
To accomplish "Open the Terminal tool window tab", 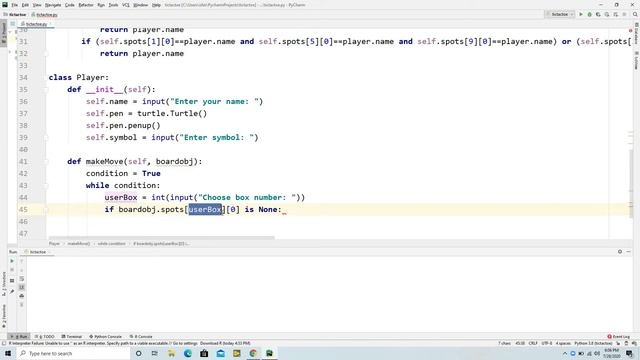I will point(72,337).
